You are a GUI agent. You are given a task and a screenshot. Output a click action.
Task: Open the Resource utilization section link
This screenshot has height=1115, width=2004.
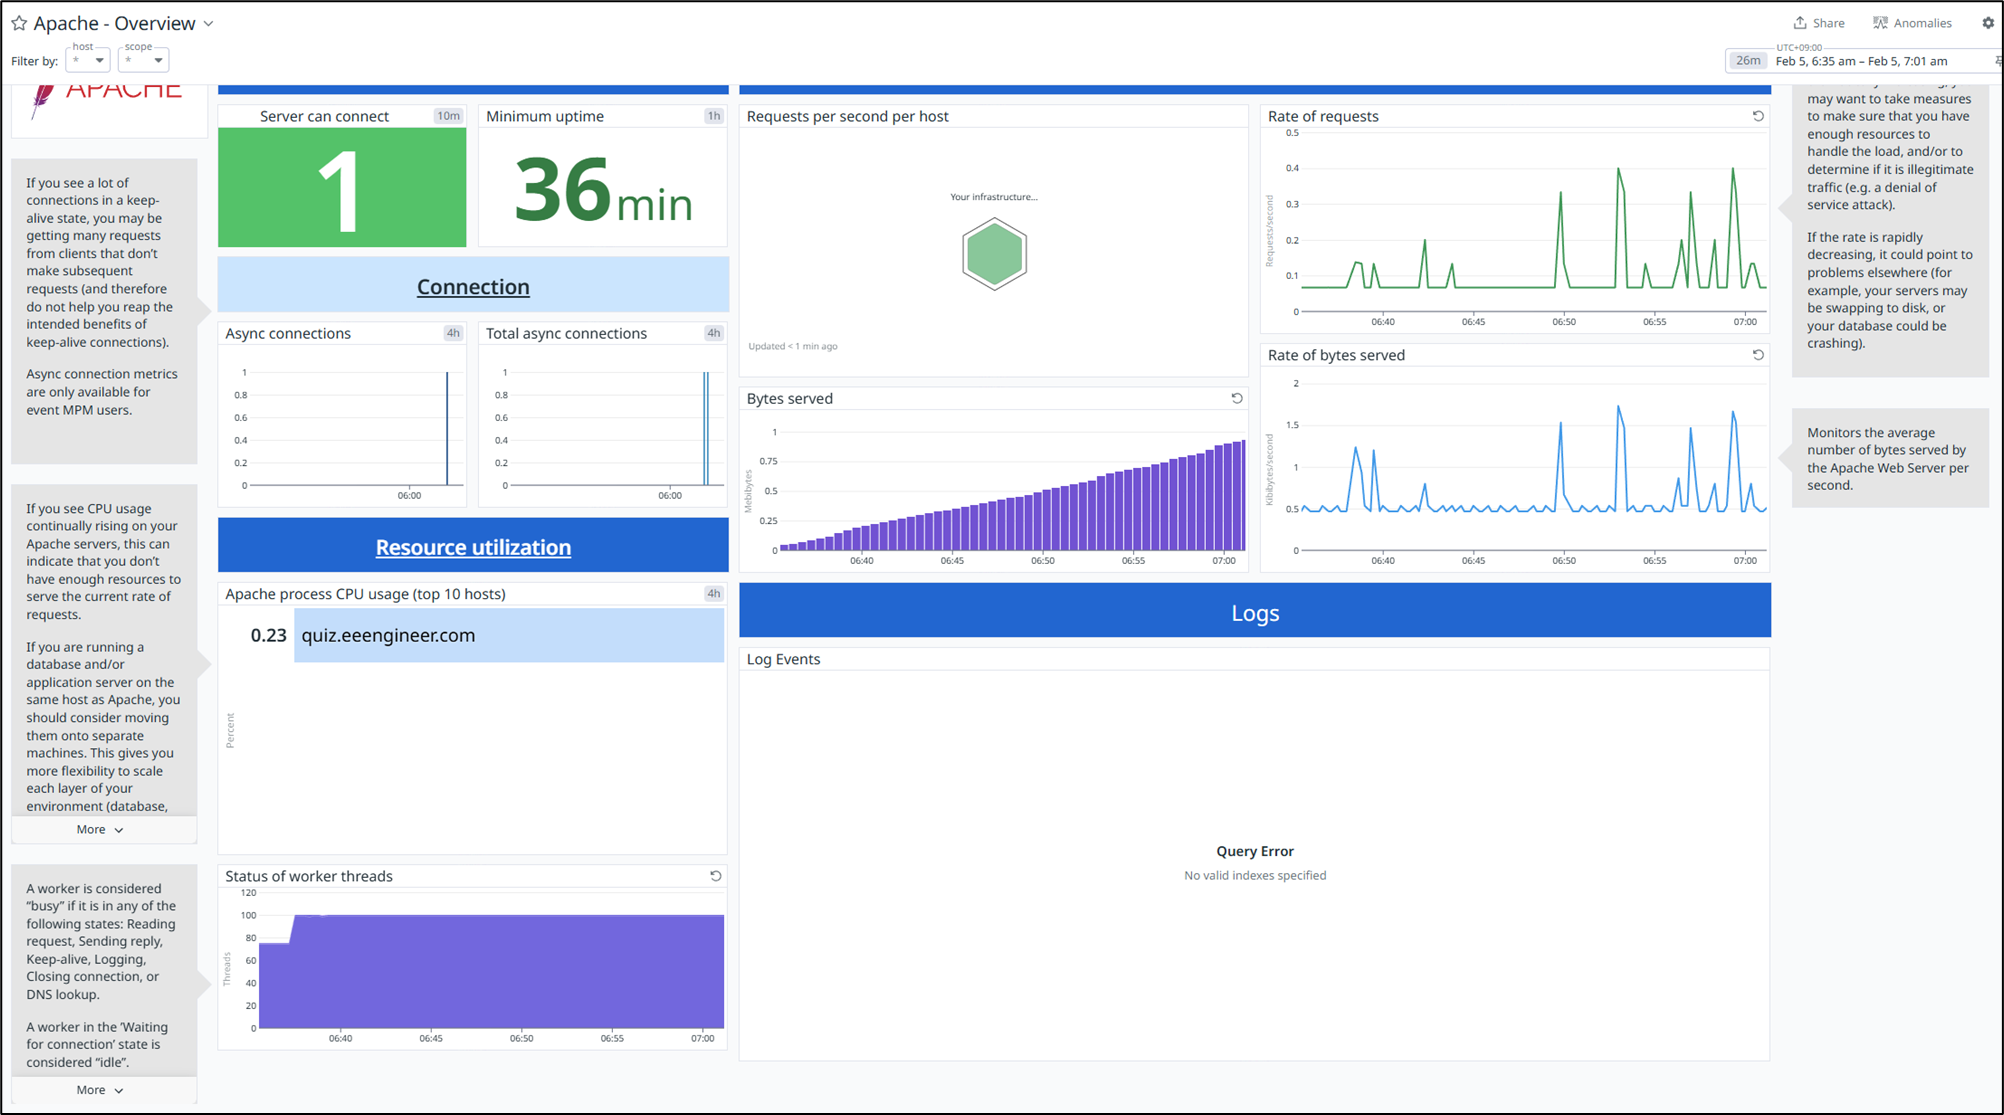(x=473, y=547)
